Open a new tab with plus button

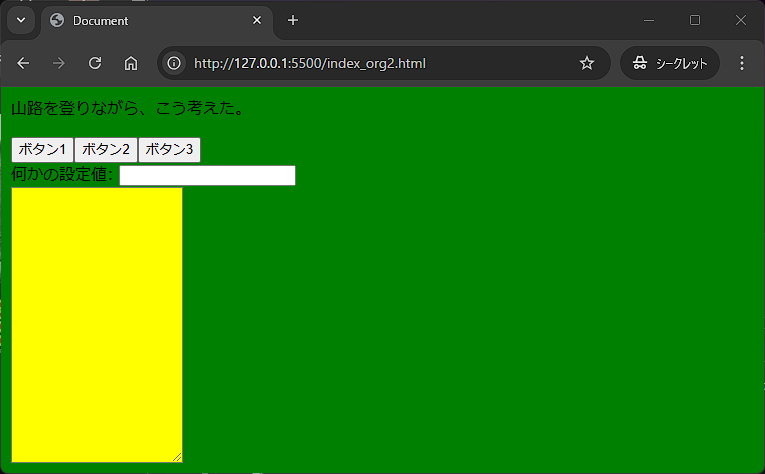pos(293,20)
